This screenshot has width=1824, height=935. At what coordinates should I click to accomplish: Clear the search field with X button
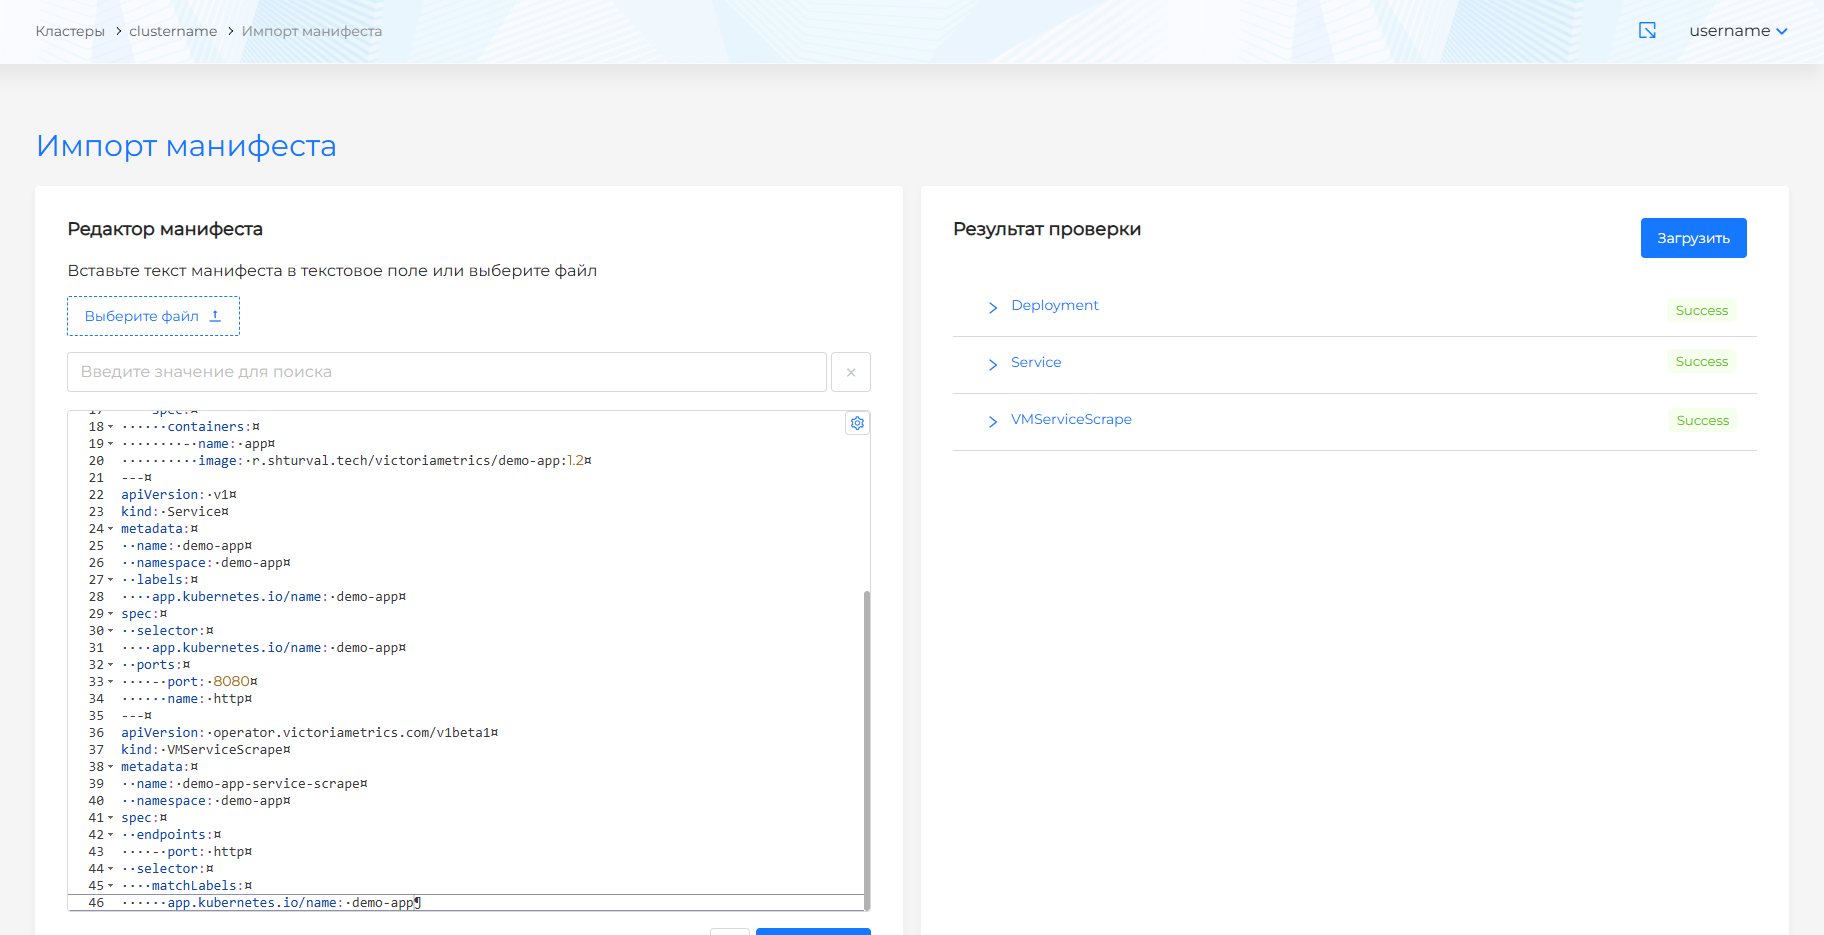tap(851, 372)
